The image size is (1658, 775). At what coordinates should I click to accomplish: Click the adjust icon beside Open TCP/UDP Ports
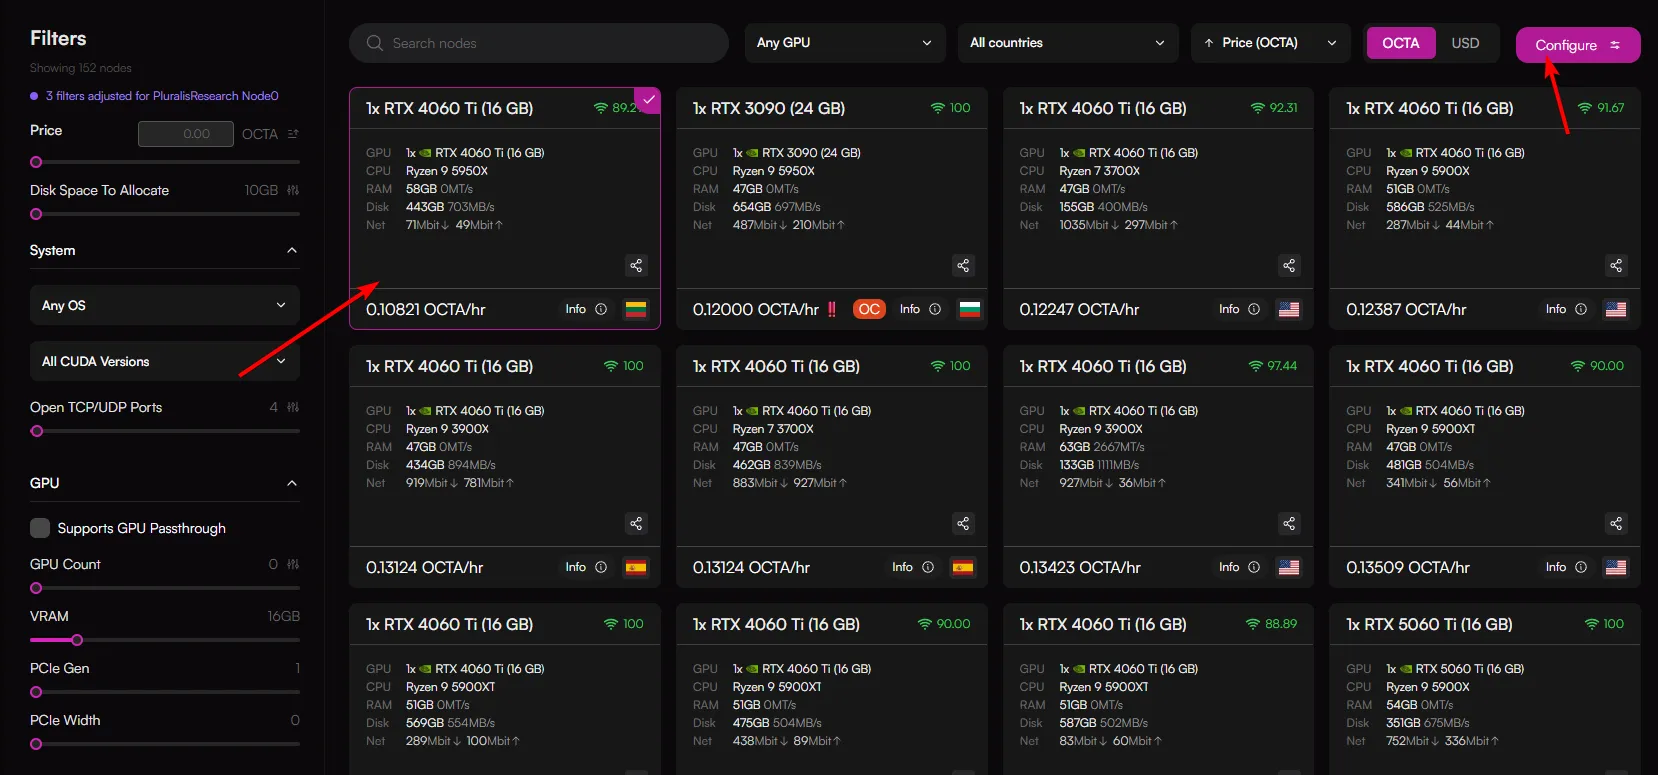click(293, 407)
